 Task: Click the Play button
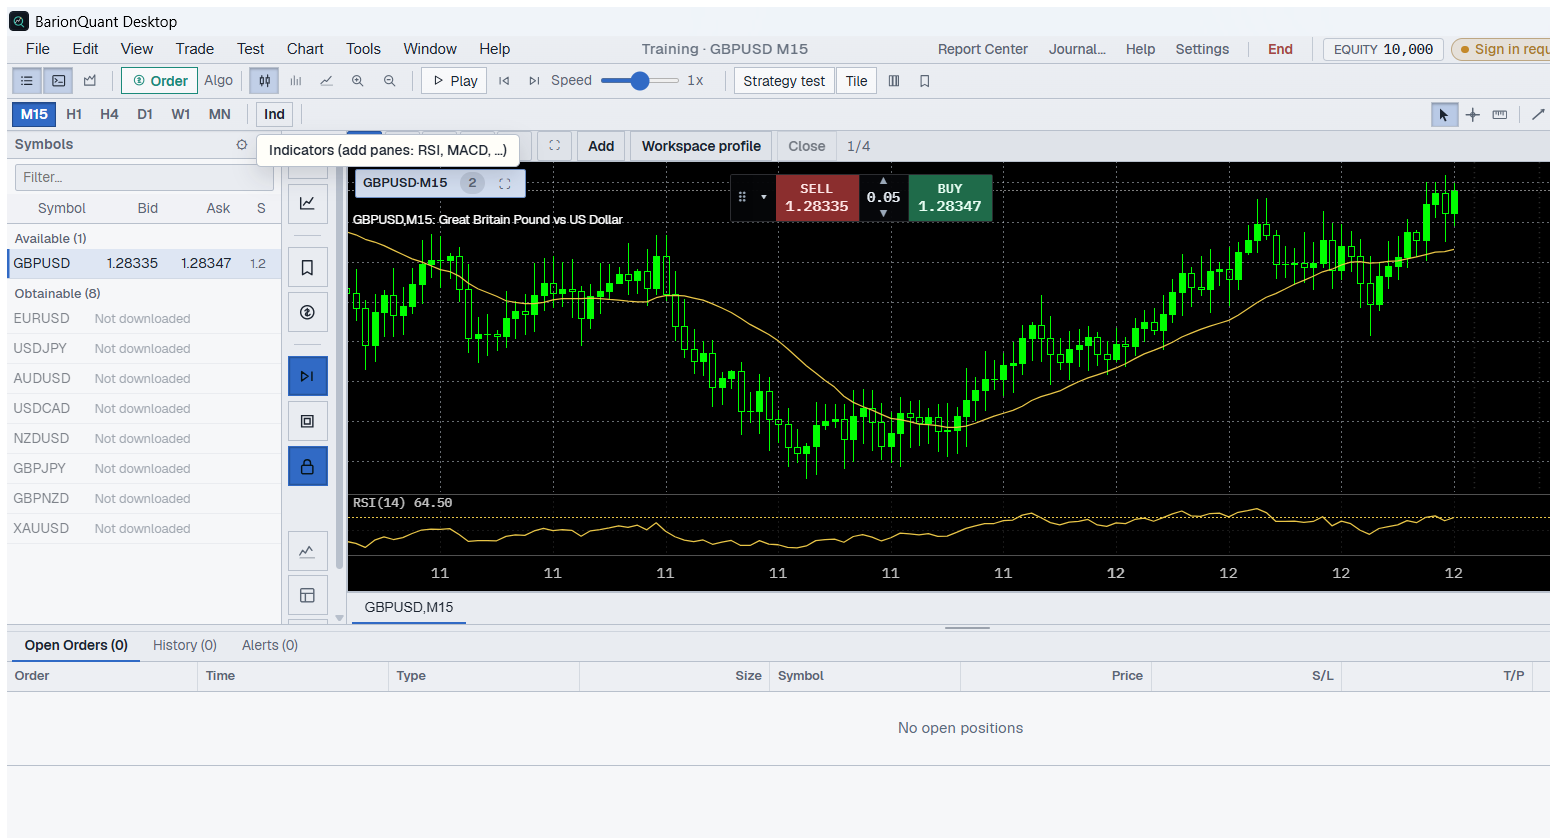[454, 81]
